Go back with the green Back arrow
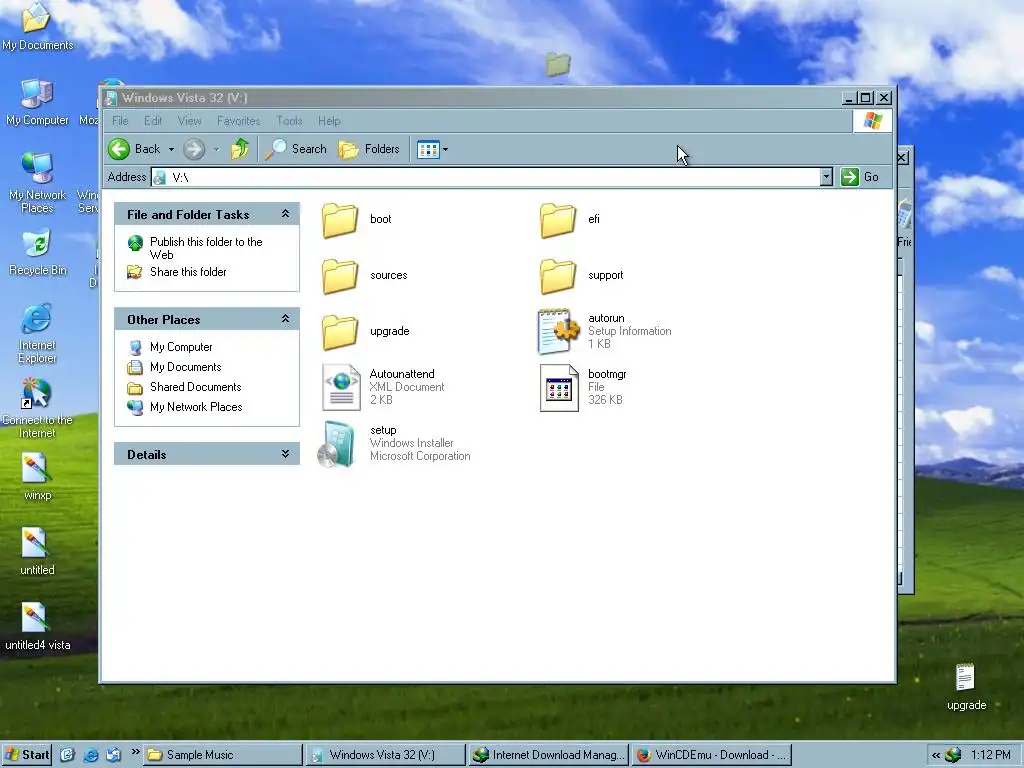This screenshot has height=768, width=1024. click(135, 149)
